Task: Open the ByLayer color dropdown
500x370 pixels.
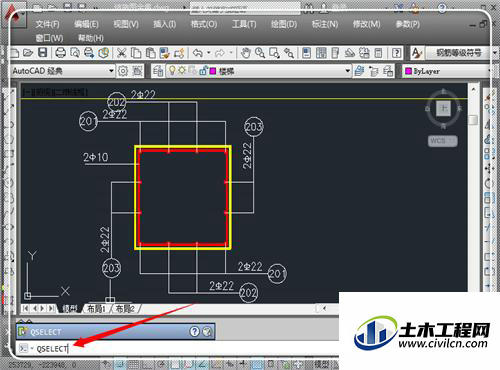Action: click(447, 71)
